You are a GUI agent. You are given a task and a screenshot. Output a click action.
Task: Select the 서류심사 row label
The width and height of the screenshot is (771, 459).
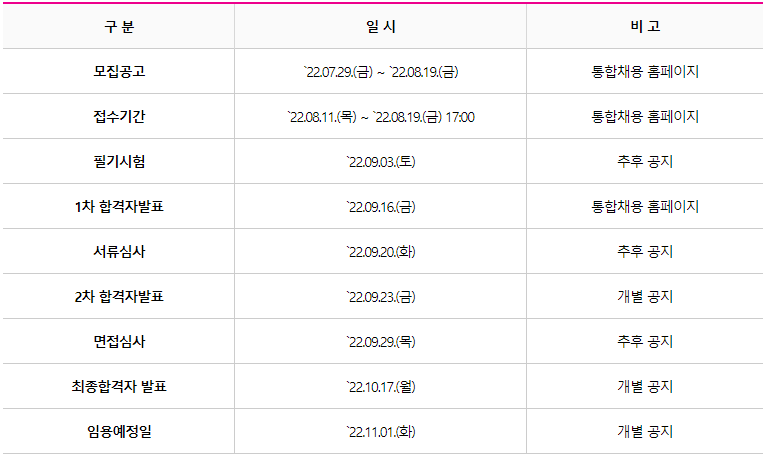tap(119, 252)
